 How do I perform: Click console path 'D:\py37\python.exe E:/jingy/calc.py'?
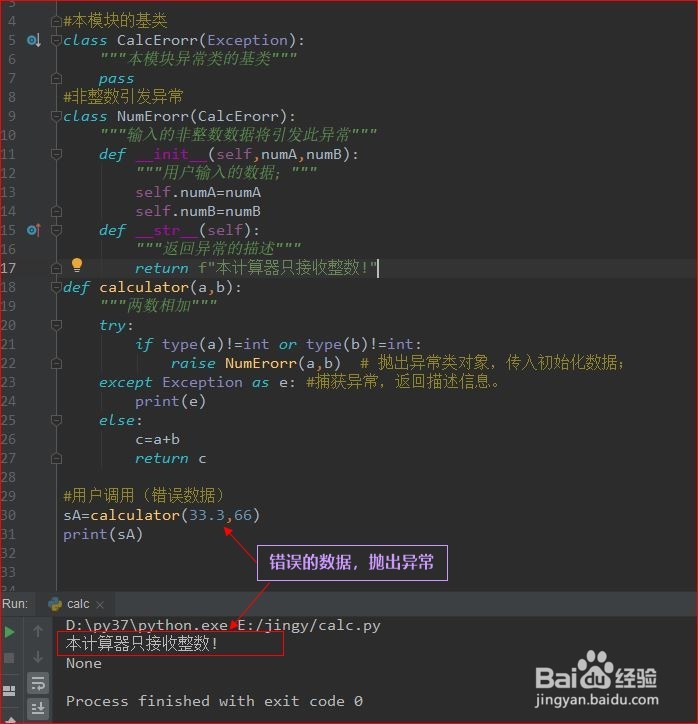pos(223,626)
